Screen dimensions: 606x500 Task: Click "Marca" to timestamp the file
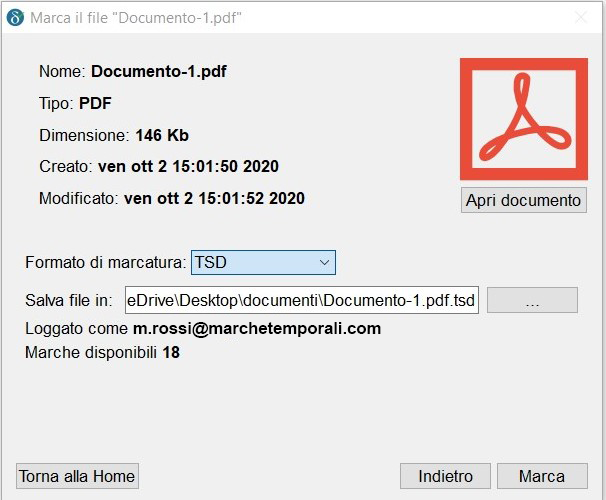pos(541,476)
